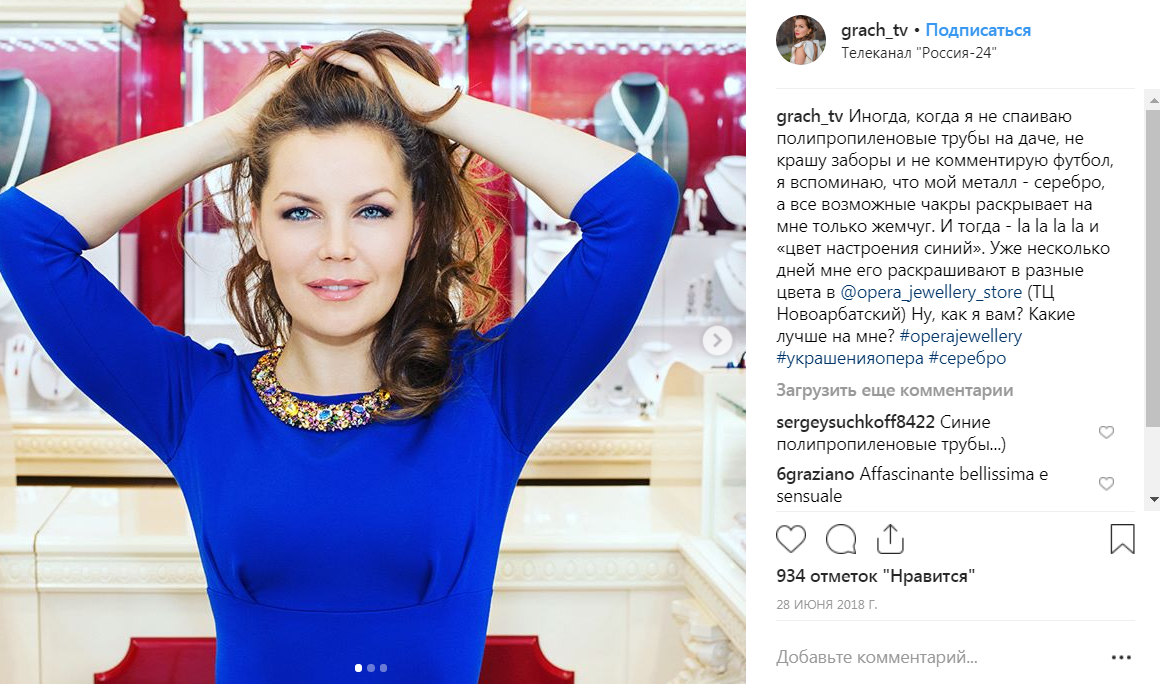
Task: Open the three-dots more options menu
Action: (x=1122, y=657)
